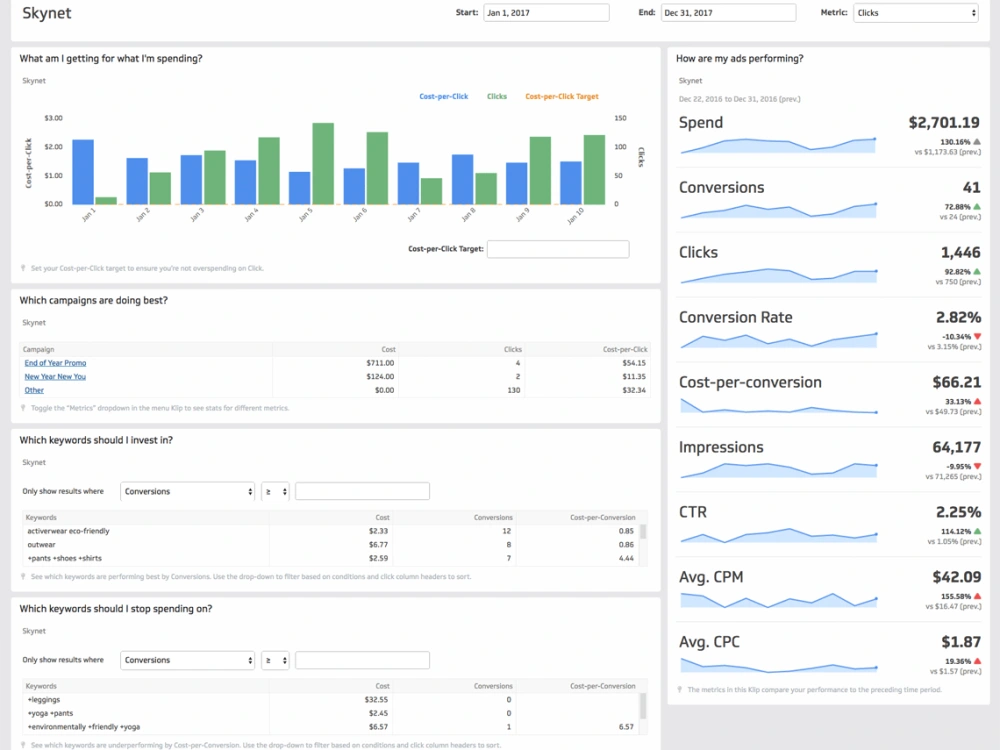Screen dimensions: 1000x750
Task: Open Conversions dropdown in invest-in keywords filter
Action: point(188,491)
